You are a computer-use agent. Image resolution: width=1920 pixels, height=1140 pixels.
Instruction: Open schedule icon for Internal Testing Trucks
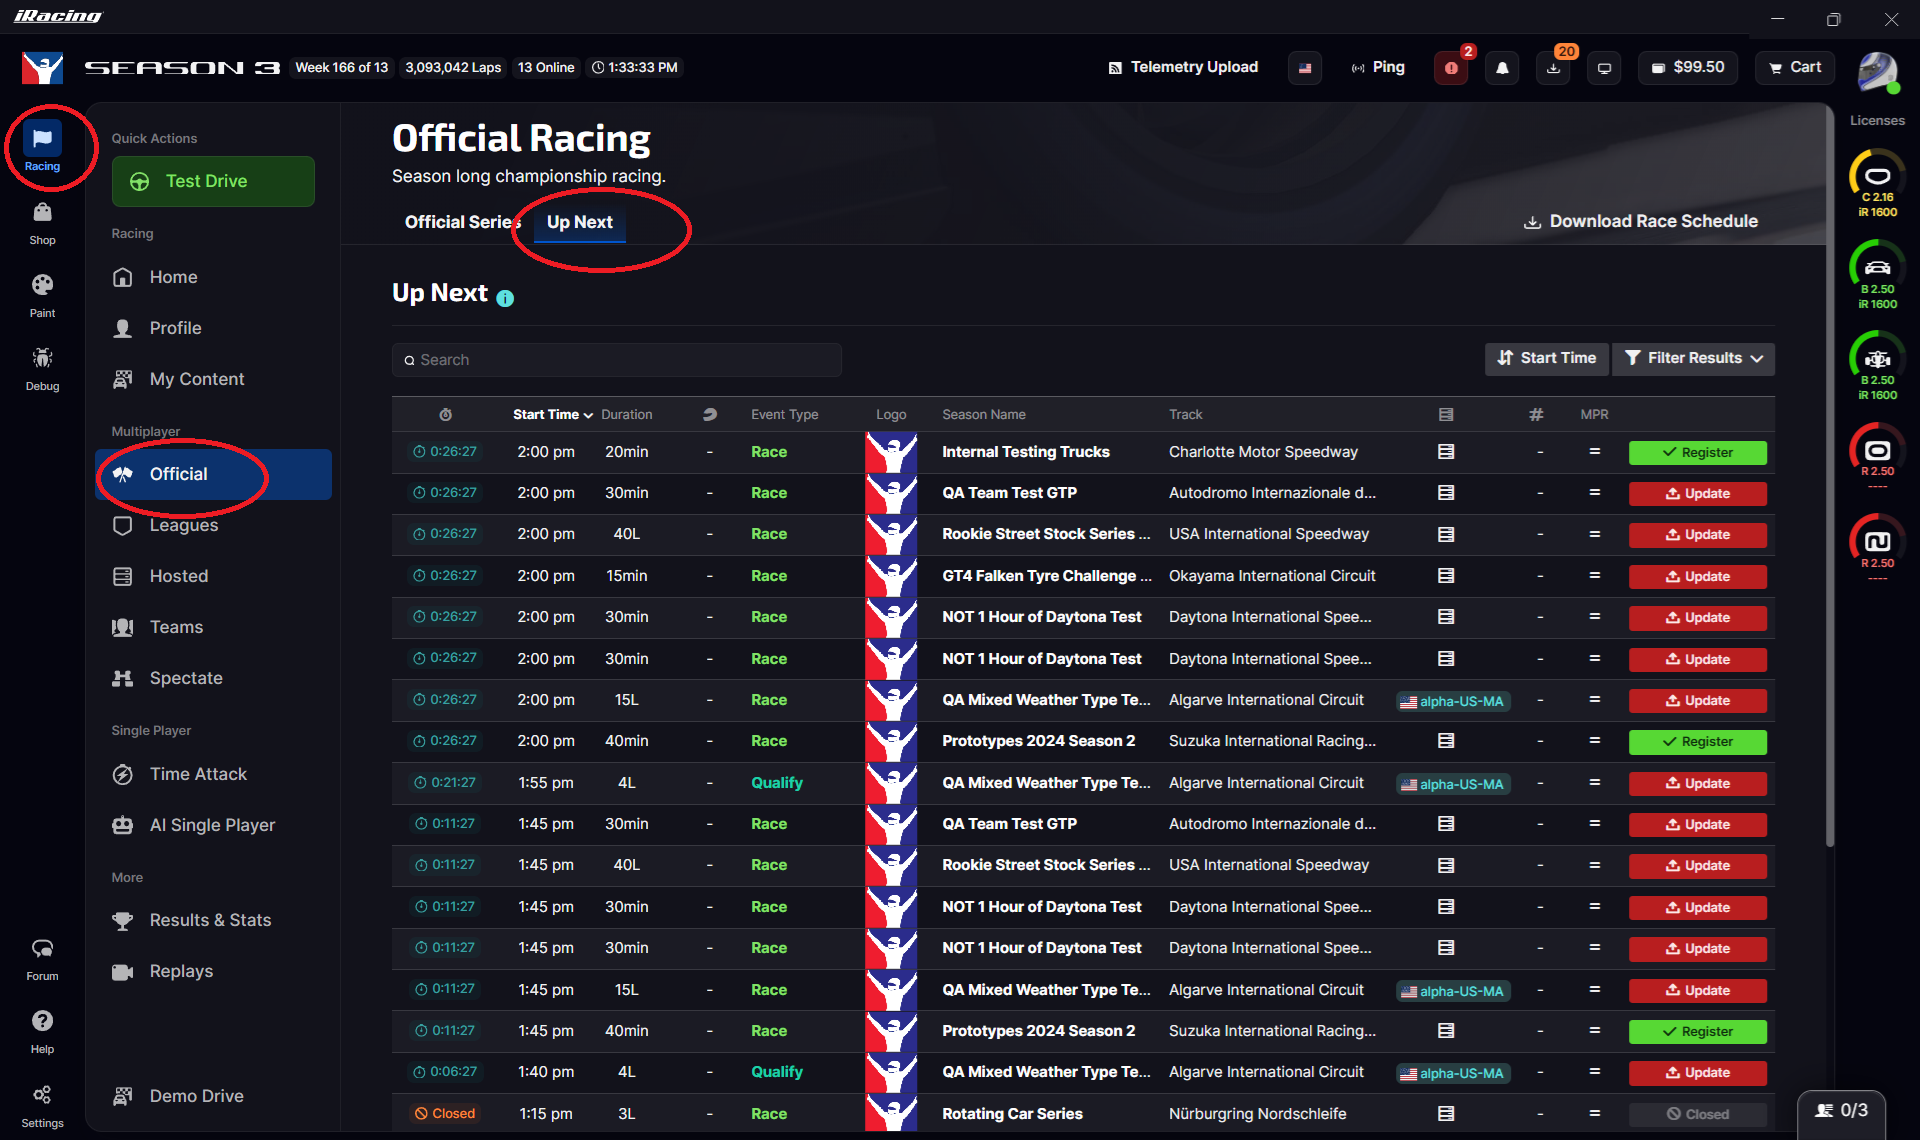pyautogui.click(x=1446, y=452)
